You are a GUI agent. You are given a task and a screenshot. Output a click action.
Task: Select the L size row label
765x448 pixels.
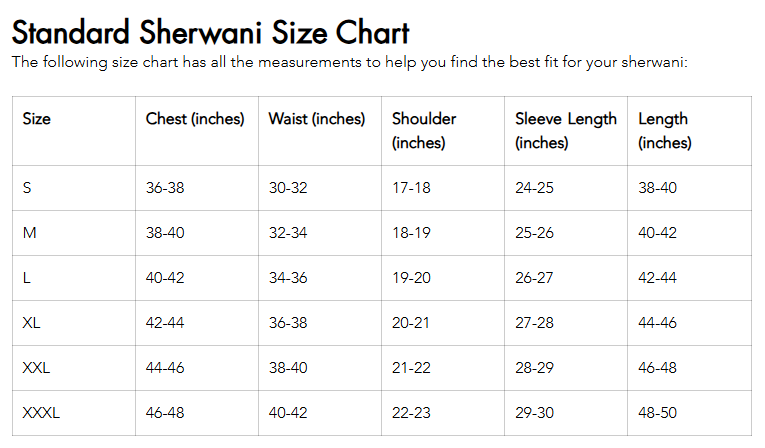click(26, 278)
